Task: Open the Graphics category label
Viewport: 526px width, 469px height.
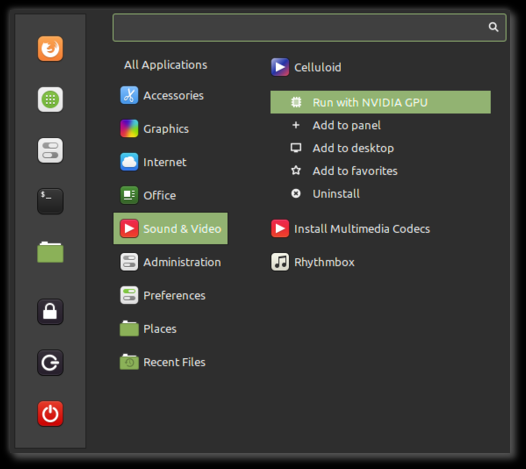Action: pos(166,129)
